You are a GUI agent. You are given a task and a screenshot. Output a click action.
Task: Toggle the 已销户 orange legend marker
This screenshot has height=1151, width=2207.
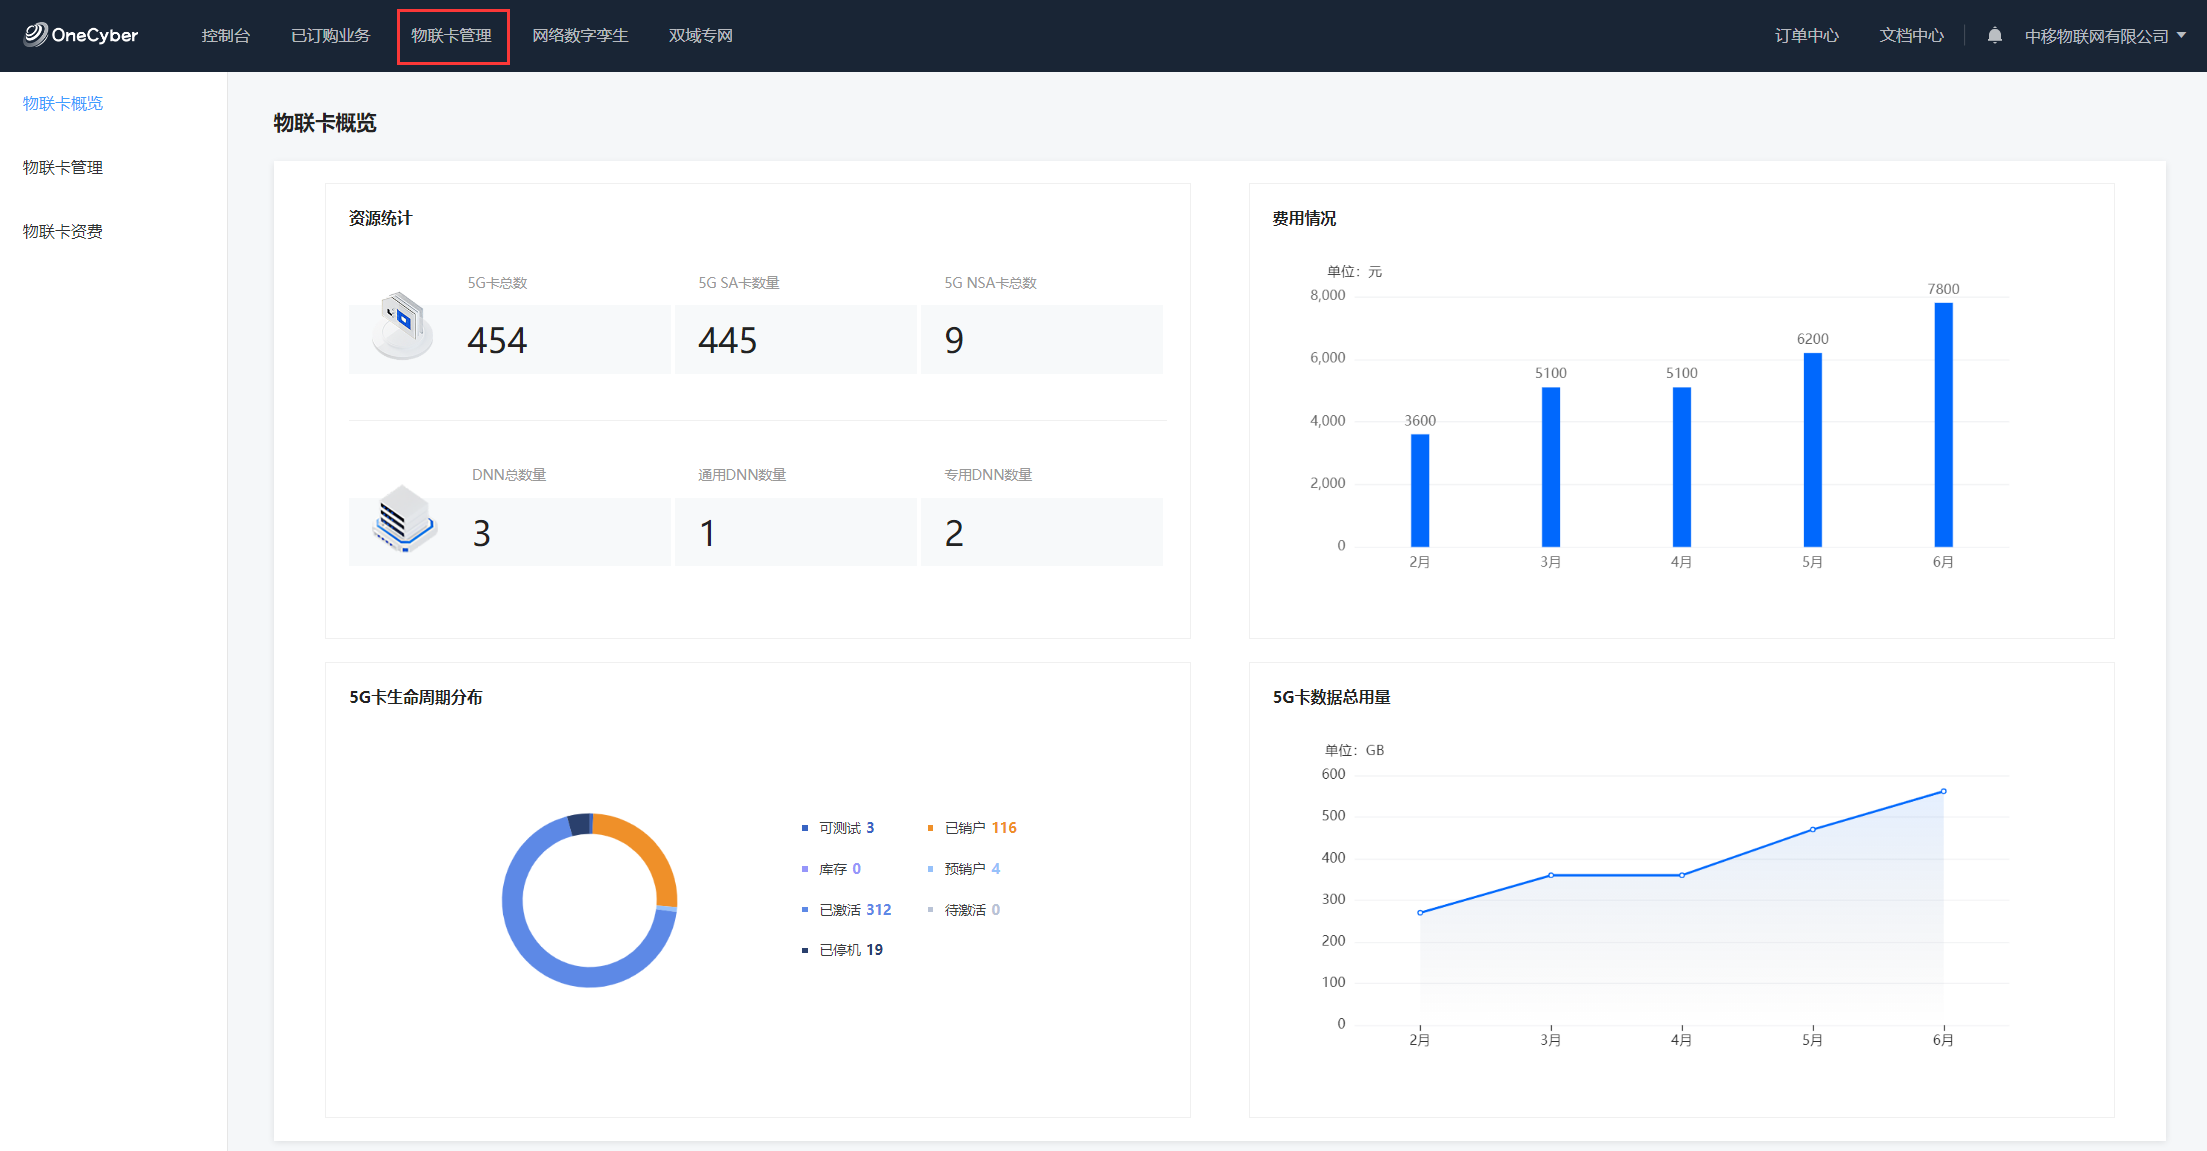coord(930,828)
